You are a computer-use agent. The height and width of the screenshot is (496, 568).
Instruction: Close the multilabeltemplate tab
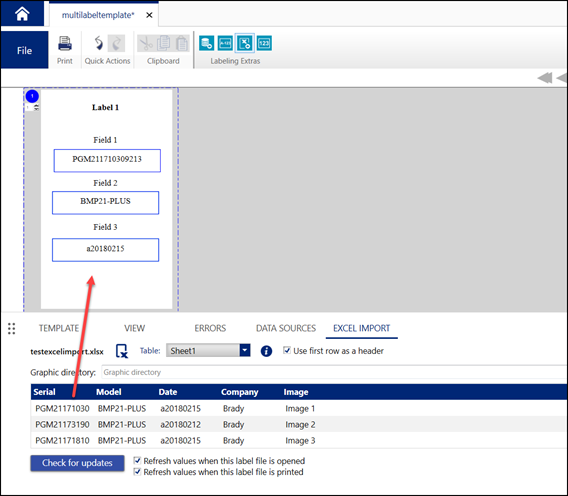pyautogui.click(x=149, y=15)
